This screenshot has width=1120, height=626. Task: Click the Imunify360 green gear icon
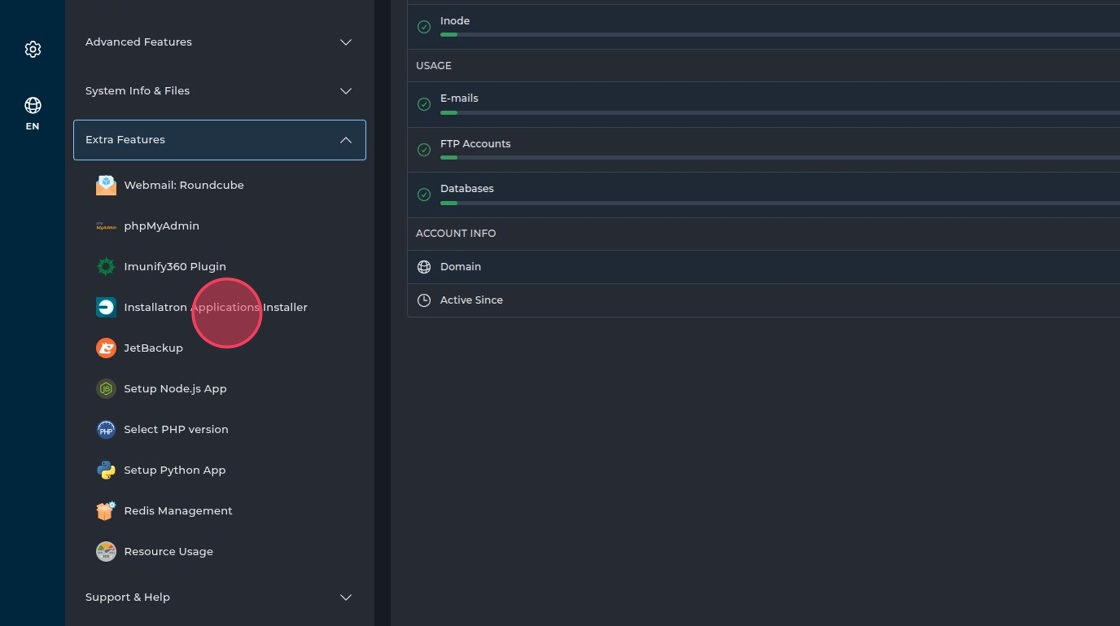[x=106, y=267]
